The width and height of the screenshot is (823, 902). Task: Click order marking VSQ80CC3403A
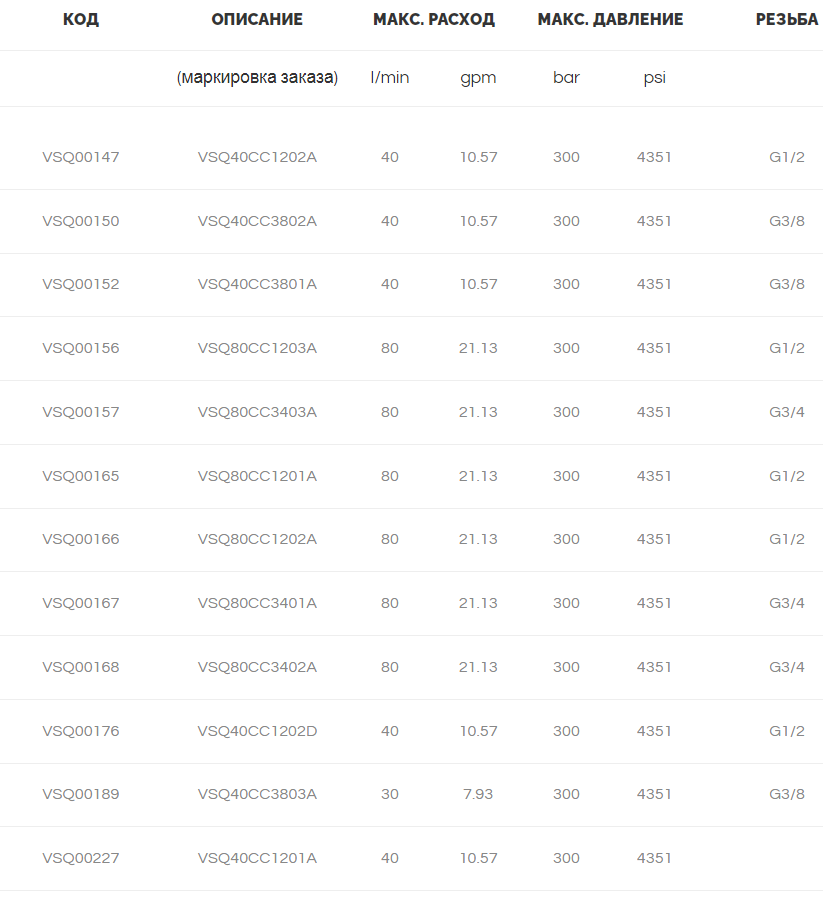click(257, 412)
